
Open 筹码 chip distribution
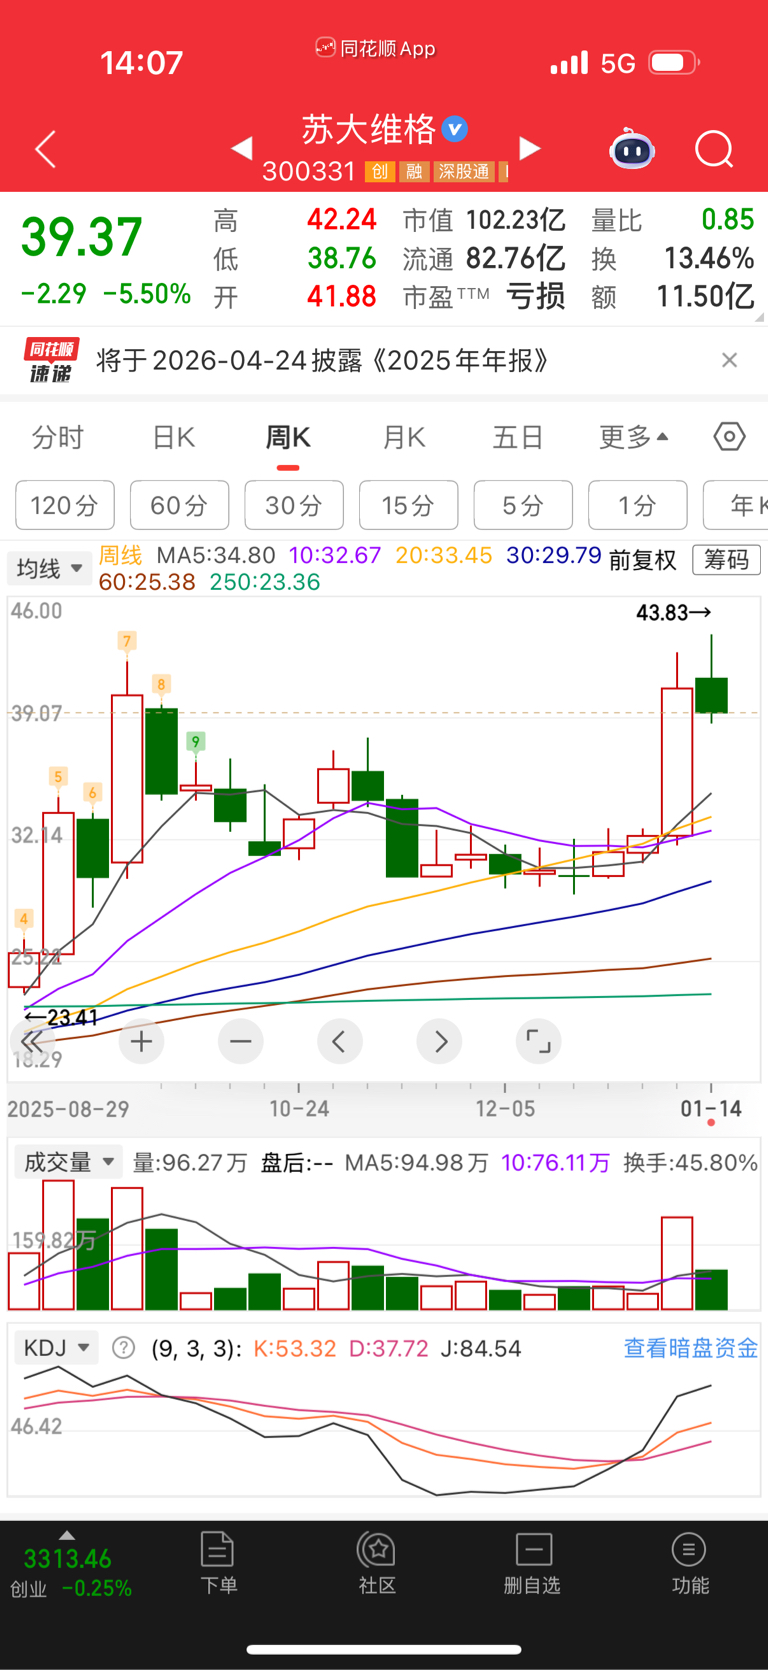click(x=727, y=559)
